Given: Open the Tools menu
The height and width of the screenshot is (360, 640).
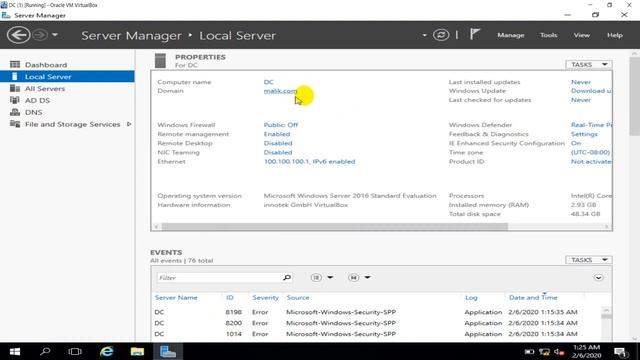Looking at the screenshot, I should (x=548, y=35).
